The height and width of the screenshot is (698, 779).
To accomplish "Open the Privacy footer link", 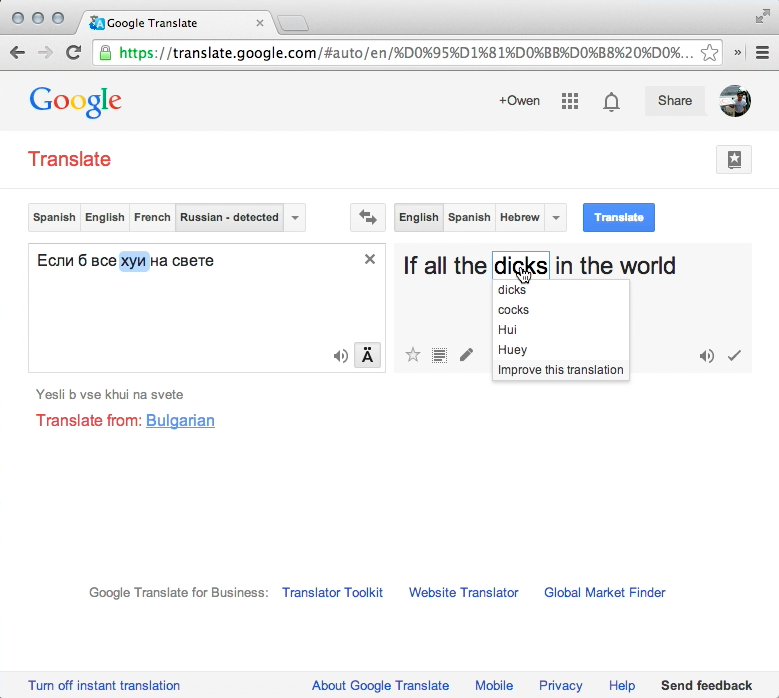I will (560, 686).
